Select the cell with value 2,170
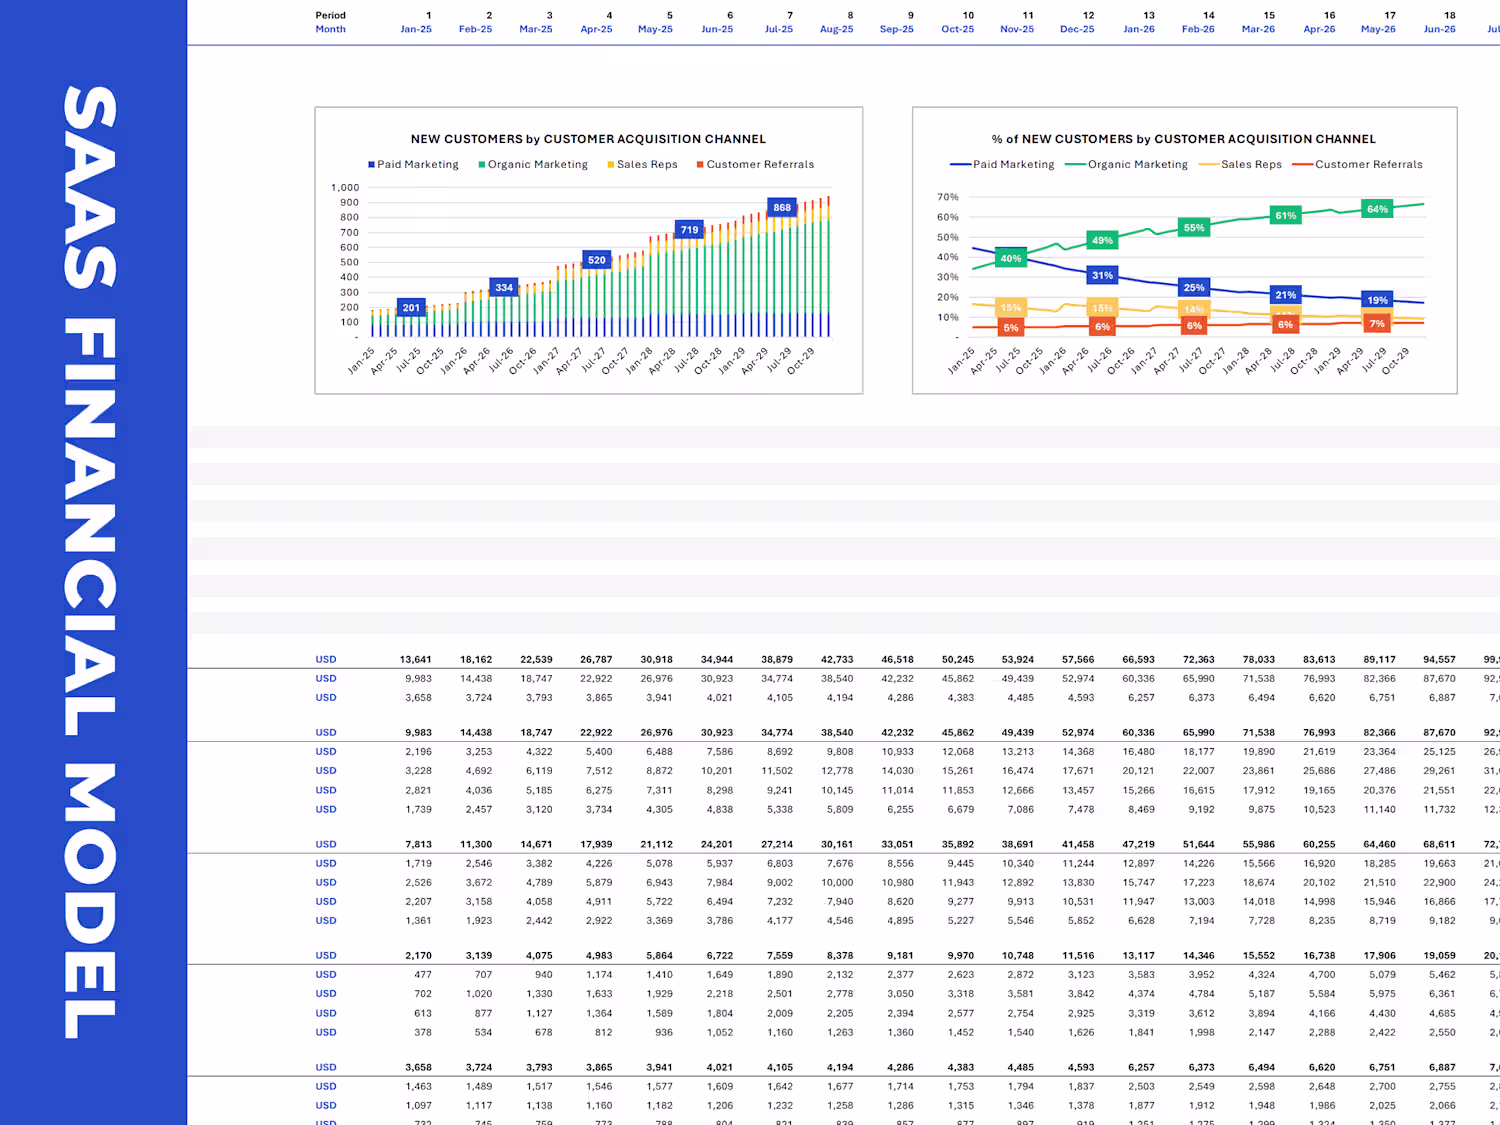1500x1125 pixels. (x=419, y=956)
